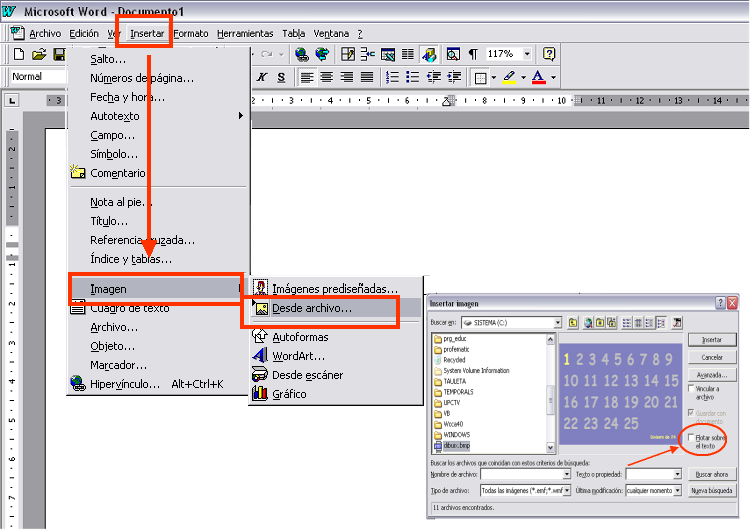Align text to the right
750x530 pixels.
[x=347, y=77]
